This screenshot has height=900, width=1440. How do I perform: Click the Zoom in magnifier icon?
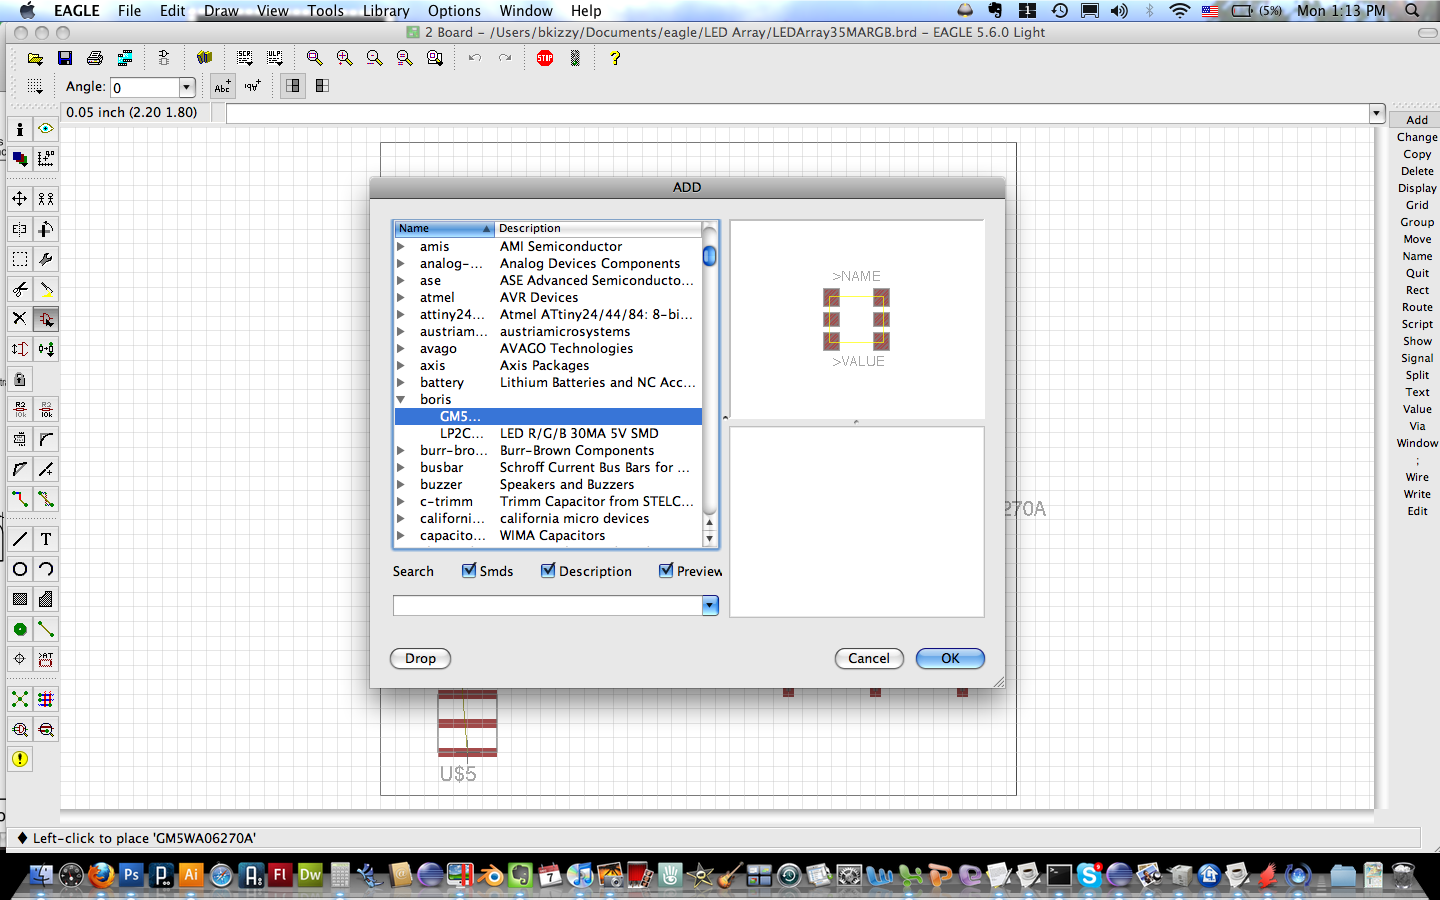click(345, 58)
